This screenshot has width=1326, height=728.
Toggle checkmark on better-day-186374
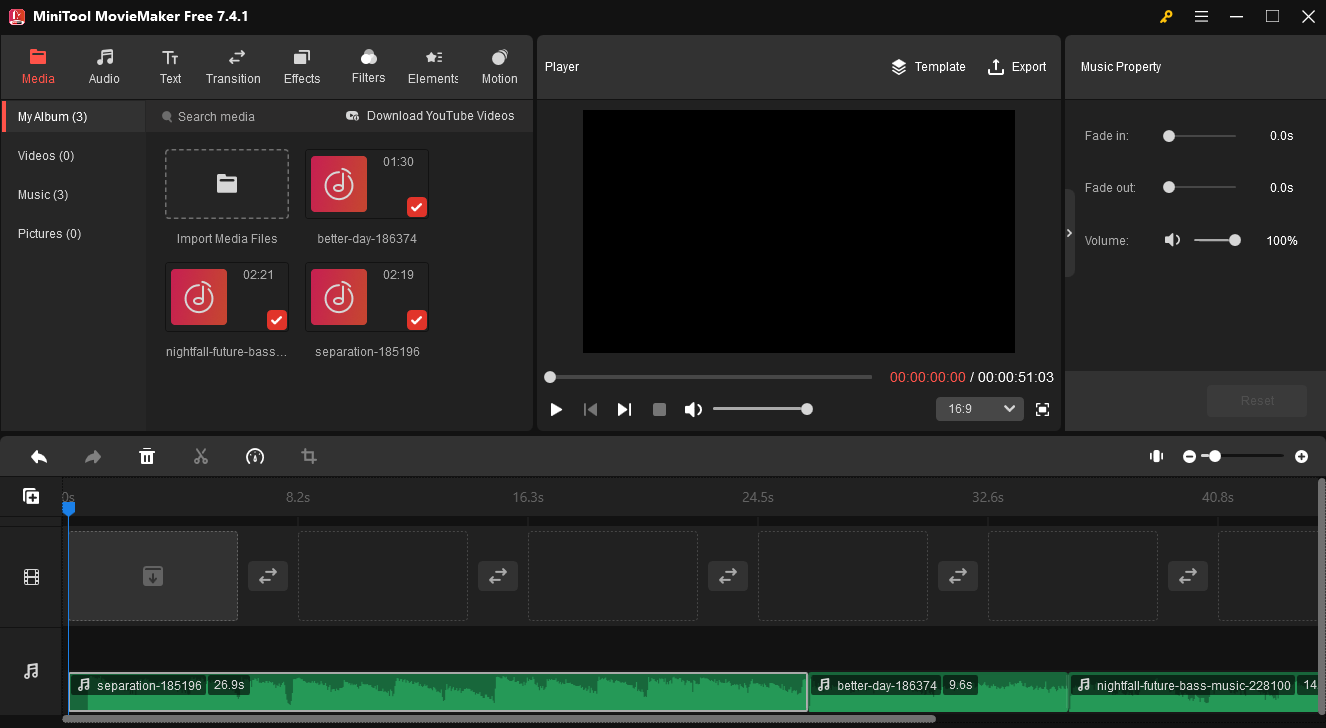417,207
